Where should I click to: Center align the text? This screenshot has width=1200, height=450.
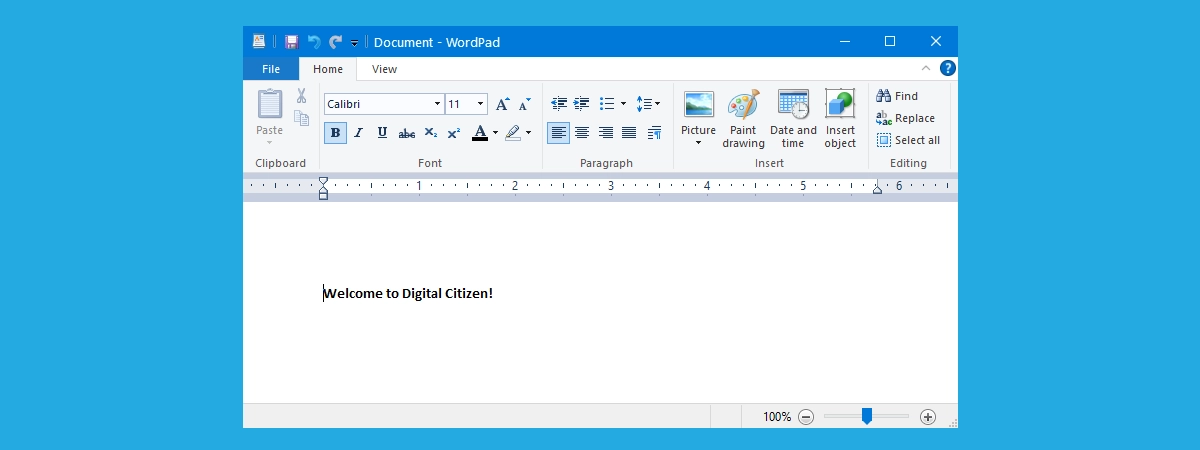(582, 132)
